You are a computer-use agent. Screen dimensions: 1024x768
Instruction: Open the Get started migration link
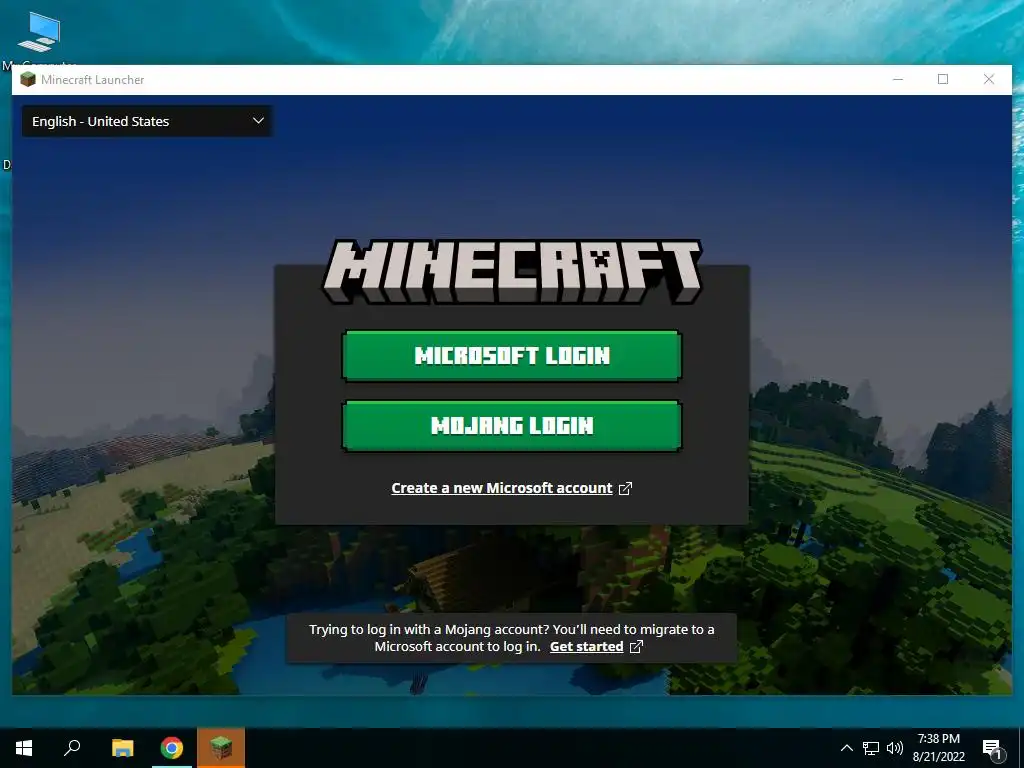point(586,647)
